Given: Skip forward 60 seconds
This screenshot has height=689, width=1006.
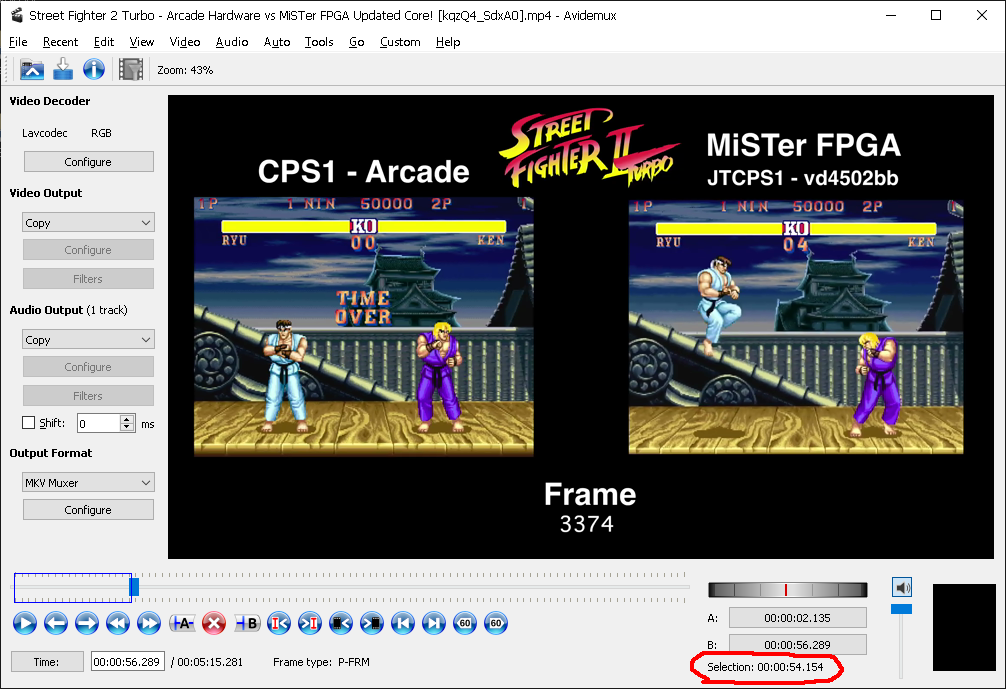Looking at the screenshot, I should (496, 623).
